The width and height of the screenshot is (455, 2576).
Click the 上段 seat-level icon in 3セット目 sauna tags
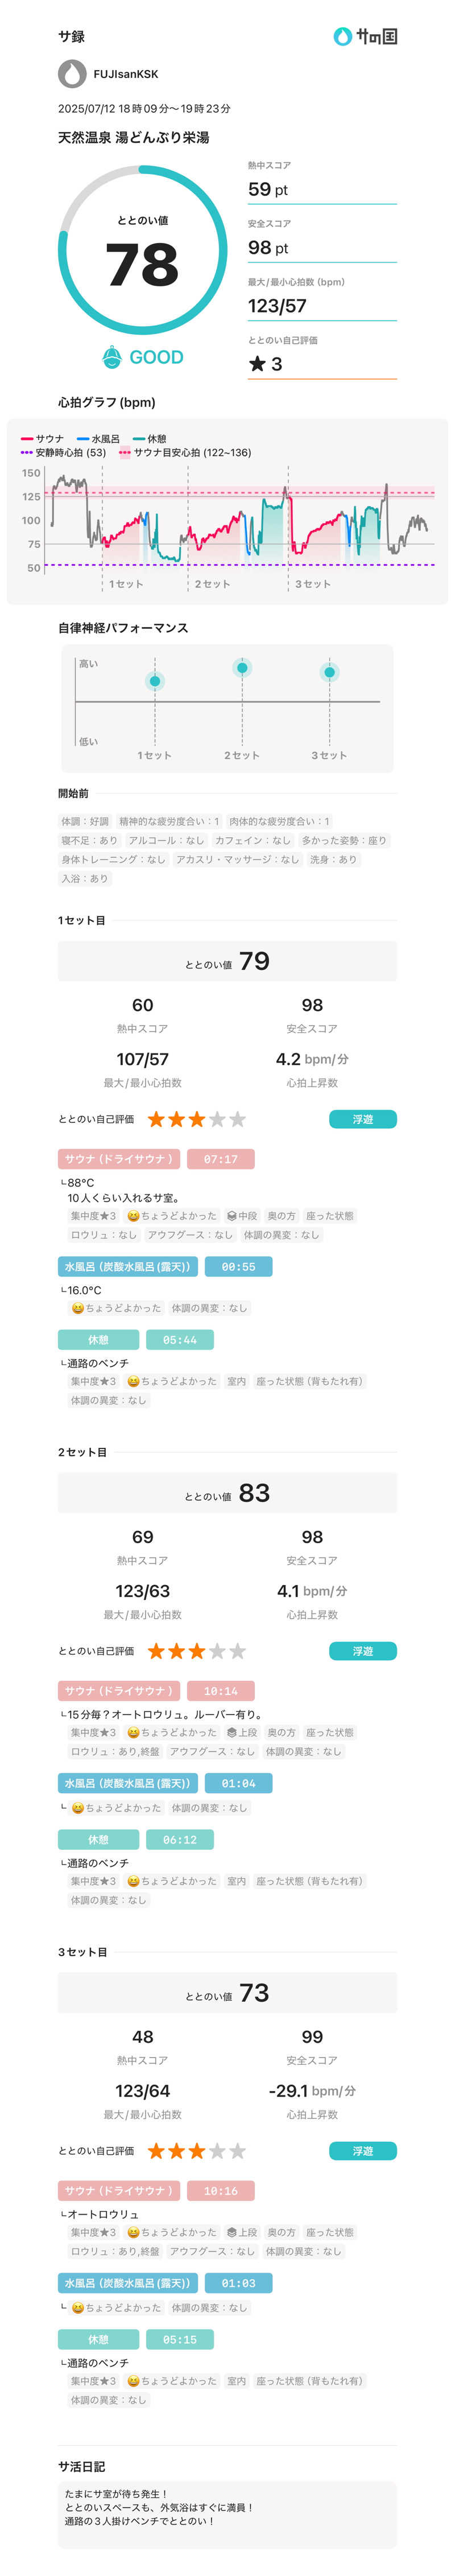tap(232, 2232)
